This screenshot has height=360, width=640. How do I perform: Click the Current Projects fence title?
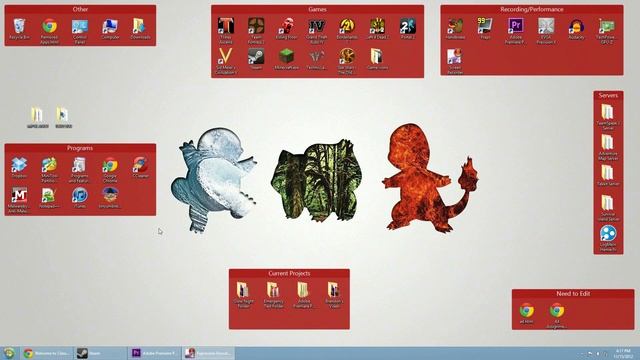tap(289, 273)
